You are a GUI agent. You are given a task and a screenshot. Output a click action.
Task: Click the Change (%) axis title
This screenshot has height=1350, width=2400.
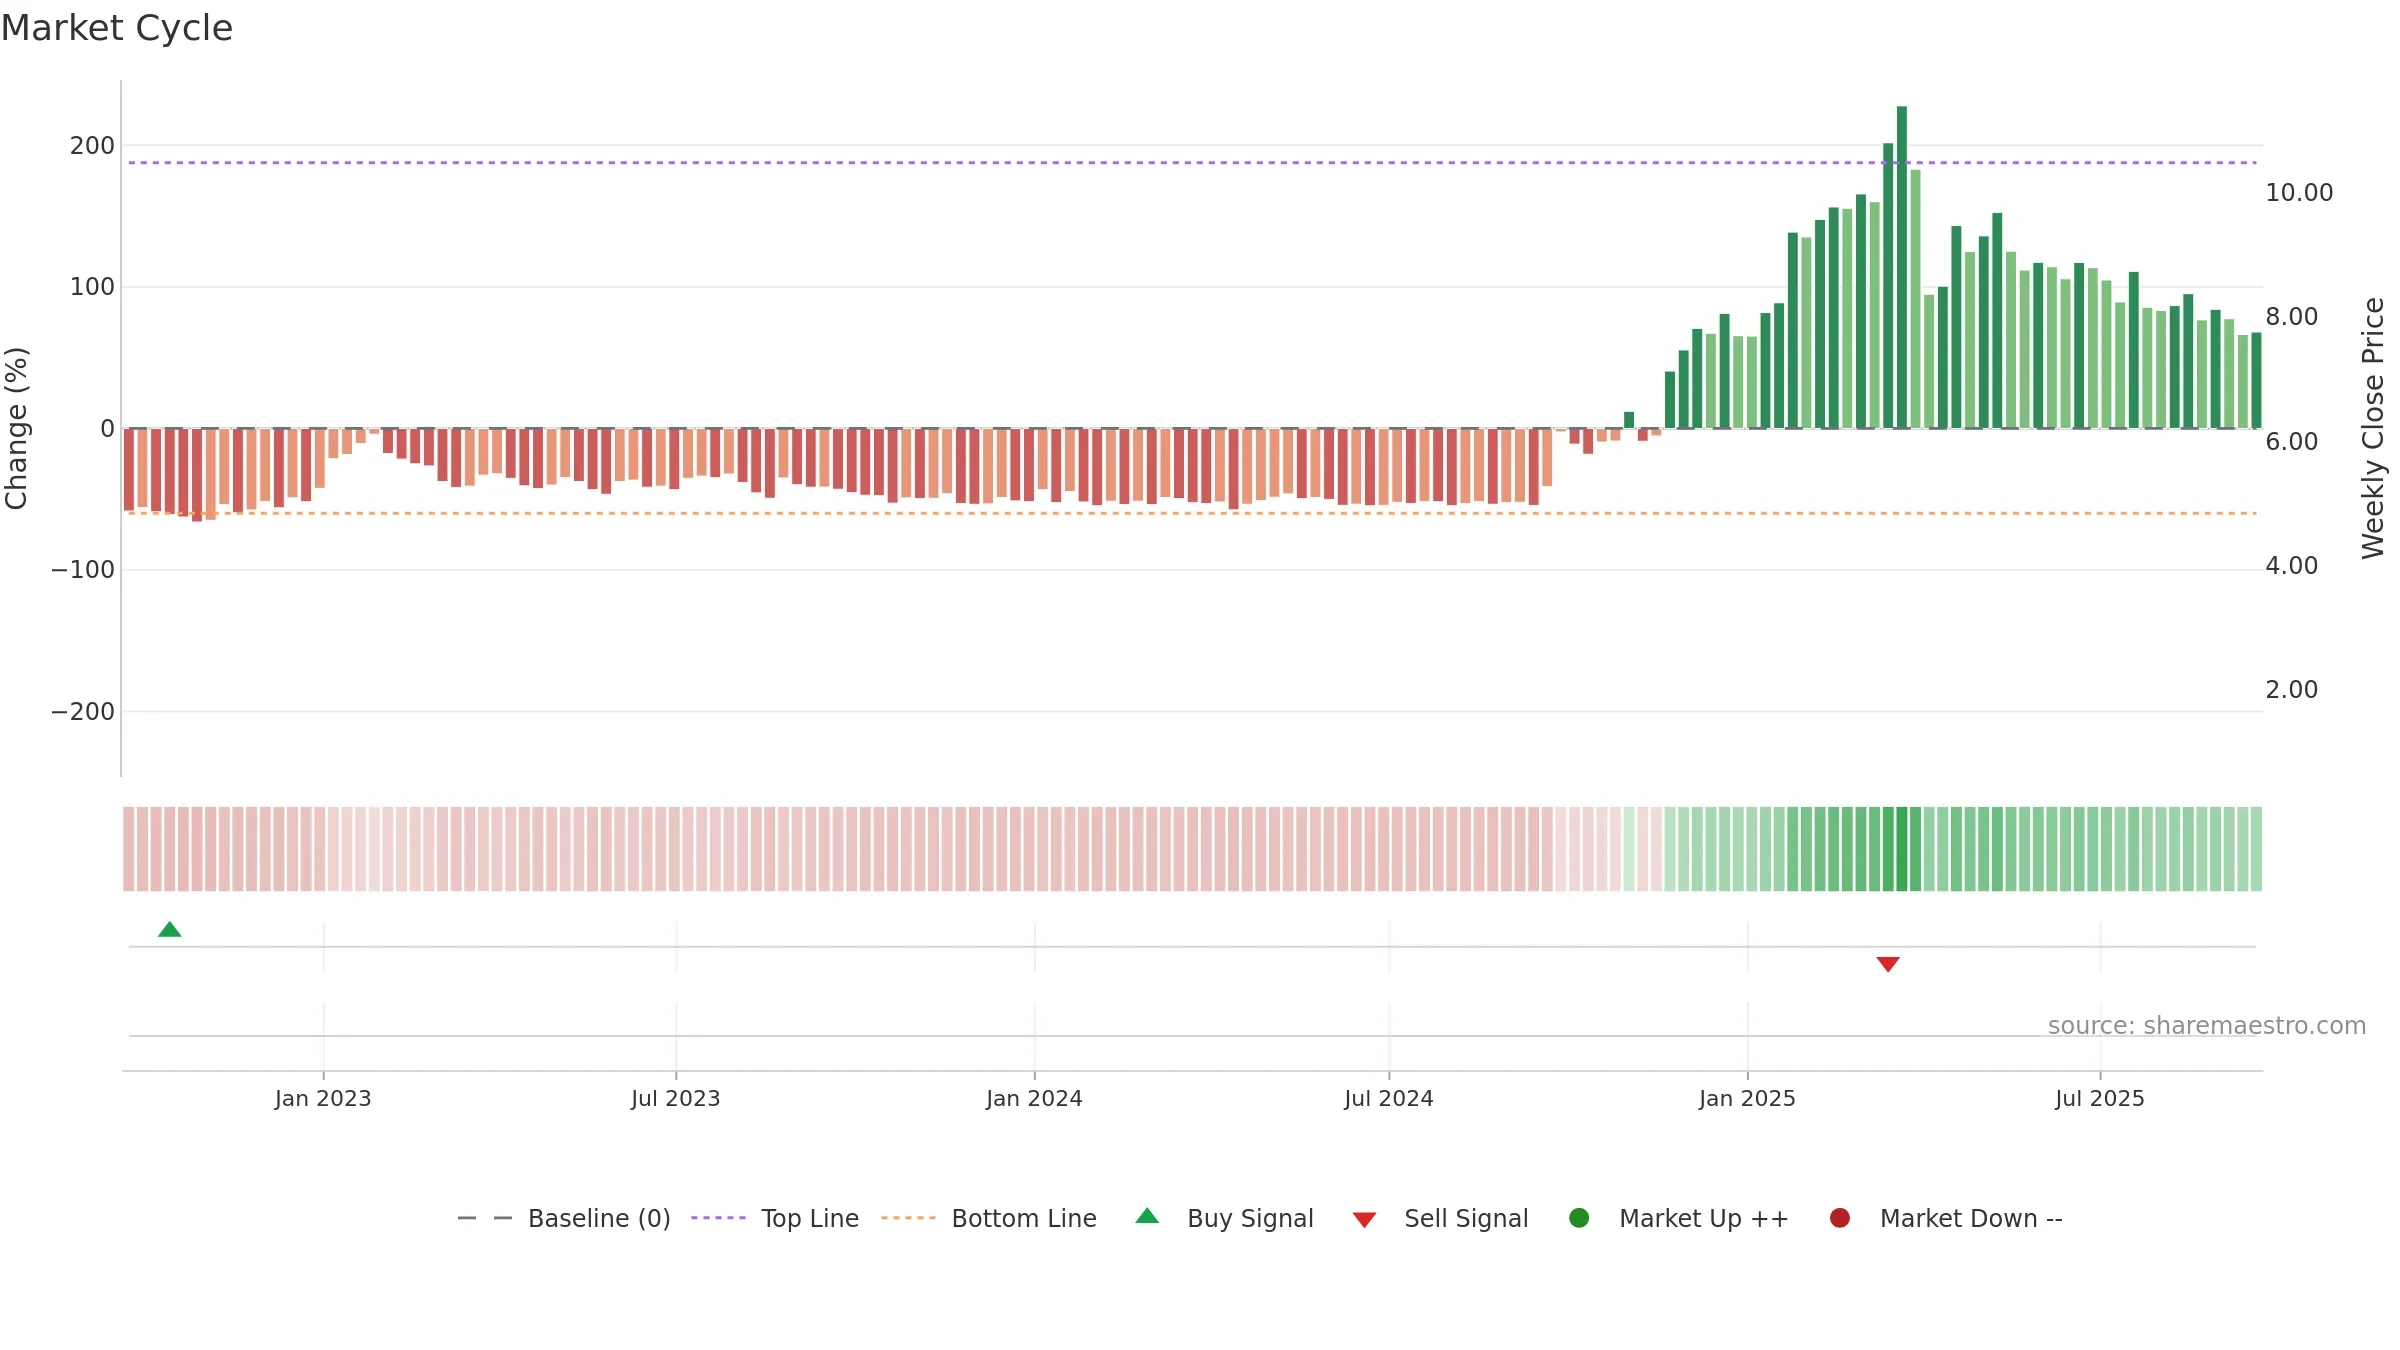pos(16,428)
